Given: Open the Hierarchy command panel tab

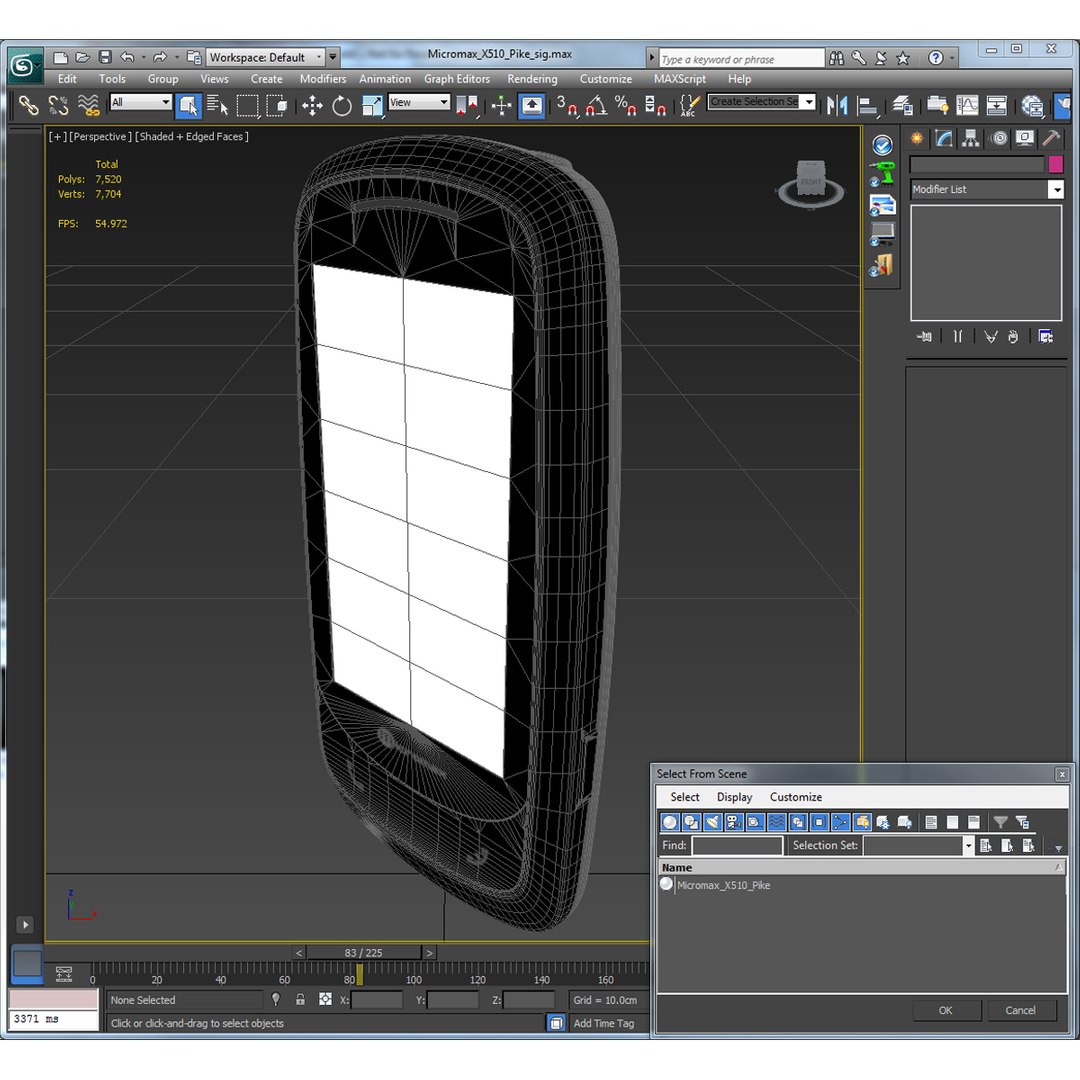Looking at the screenshot, I should click(x=970, y=138).
